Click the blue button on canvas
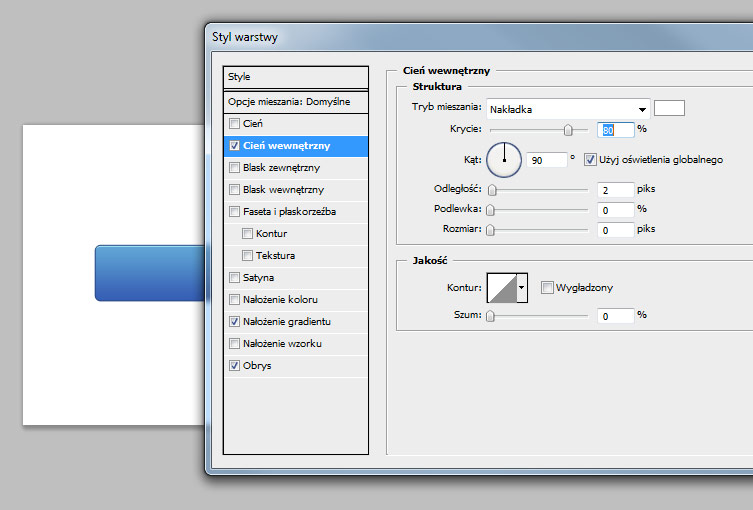753x510 pixels. (x=150, y=273)
